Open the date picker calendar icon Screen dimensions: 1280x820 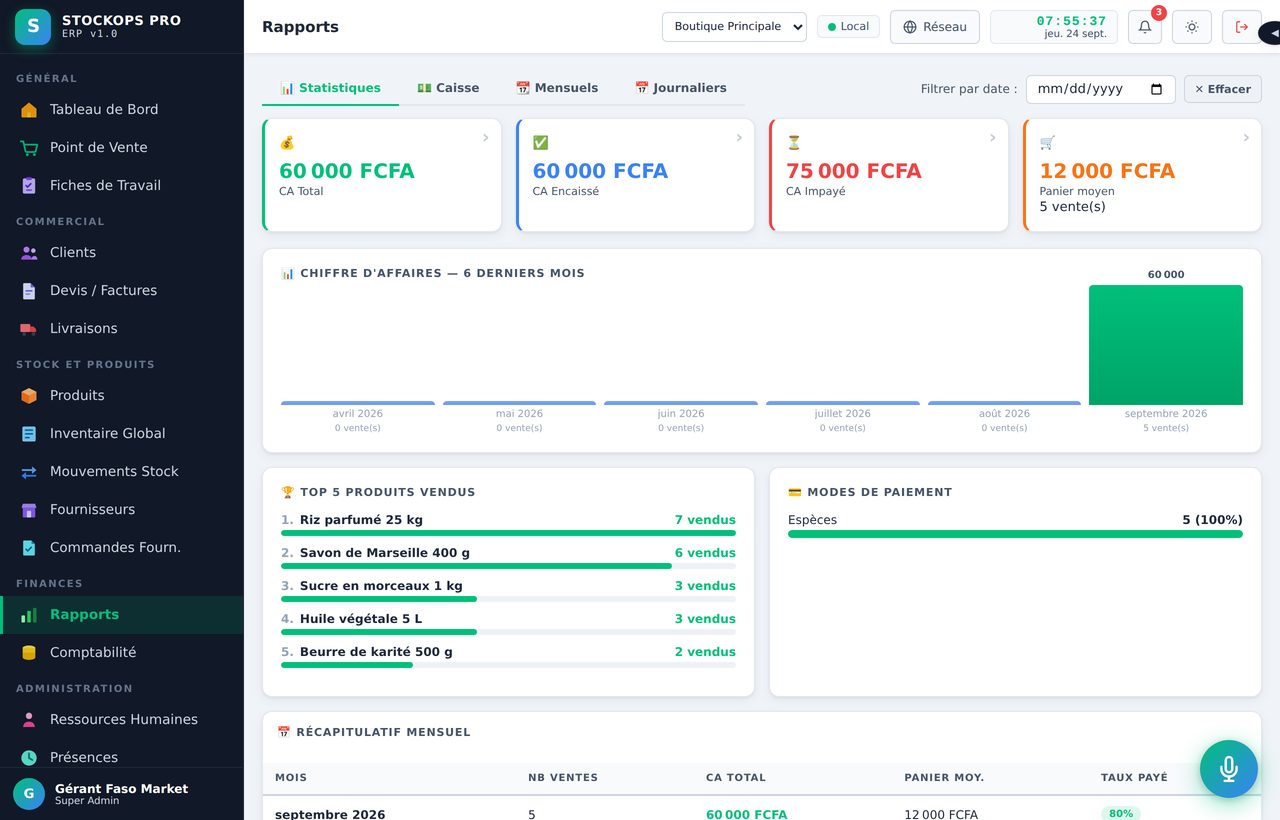1156,89
